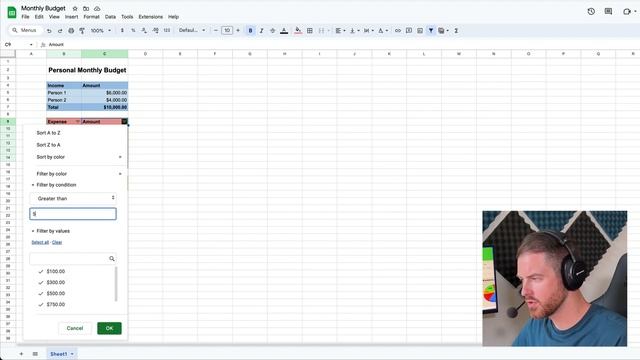Open the Default font dropdown
The width and height of the screenshot is (640, 360).
pos(192,31)
